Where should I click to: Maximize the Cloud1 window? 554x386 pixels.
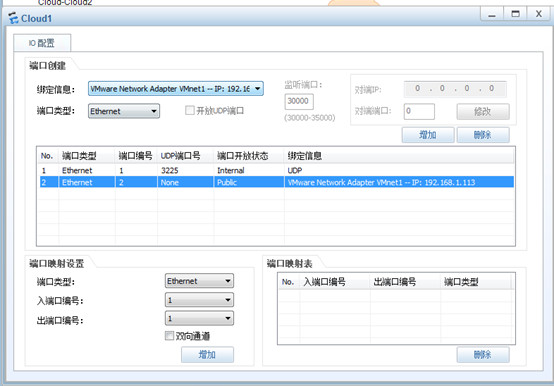(x=515, y=14)
